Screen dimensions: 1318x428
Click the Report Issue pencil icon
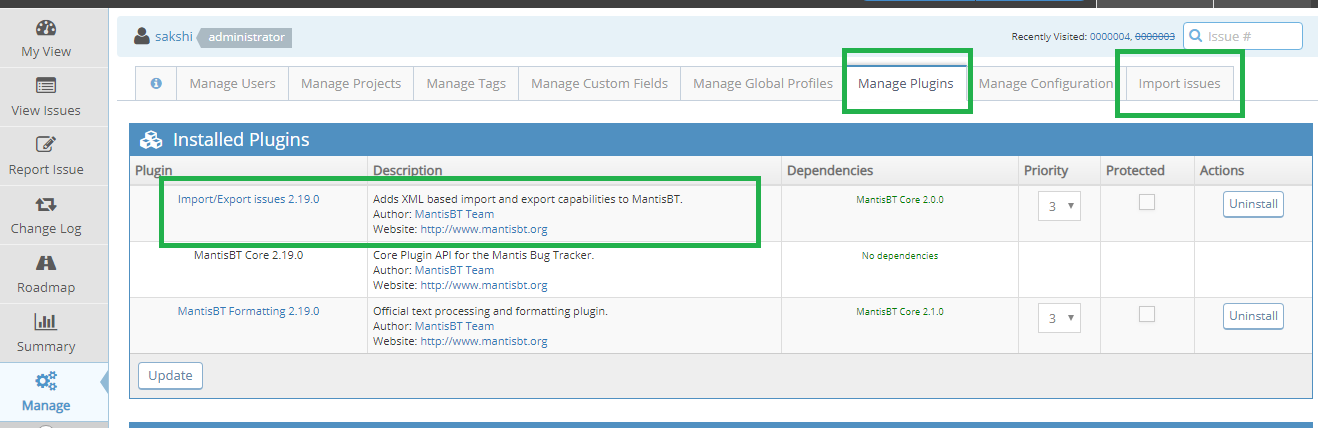(46, 145)
